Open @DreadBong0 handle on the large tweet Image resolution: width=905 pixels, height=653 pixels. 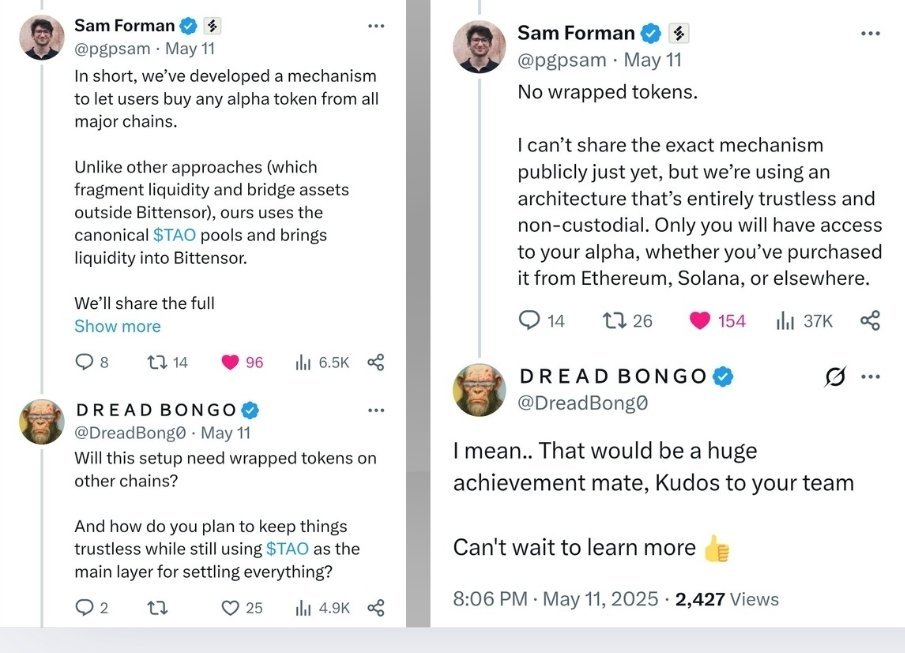click(x=582, y=403)
